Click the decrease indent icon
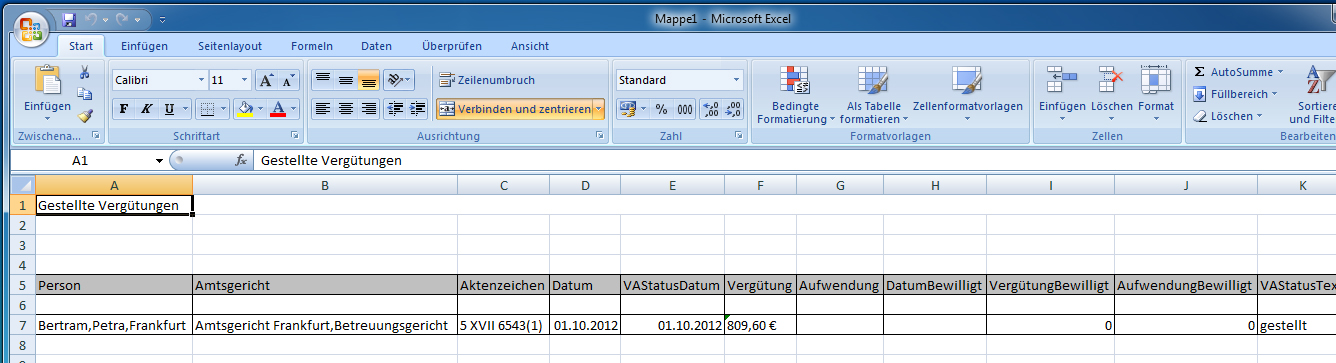Screen dimensions: 1336x363 pyautogui.click(x=394, y=109)
